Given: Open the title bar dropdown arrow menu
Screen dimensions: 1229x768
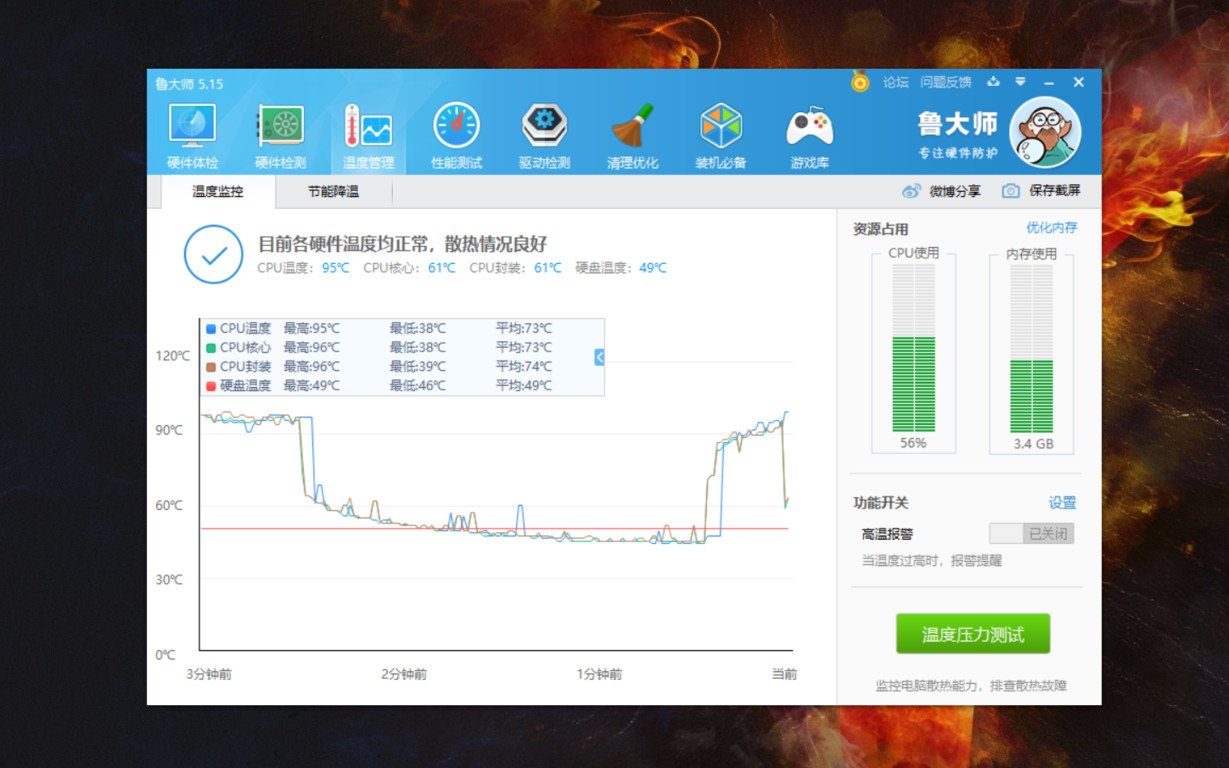Looking at the screenshot, I should pyautogui.click(x=1019, y=83).
